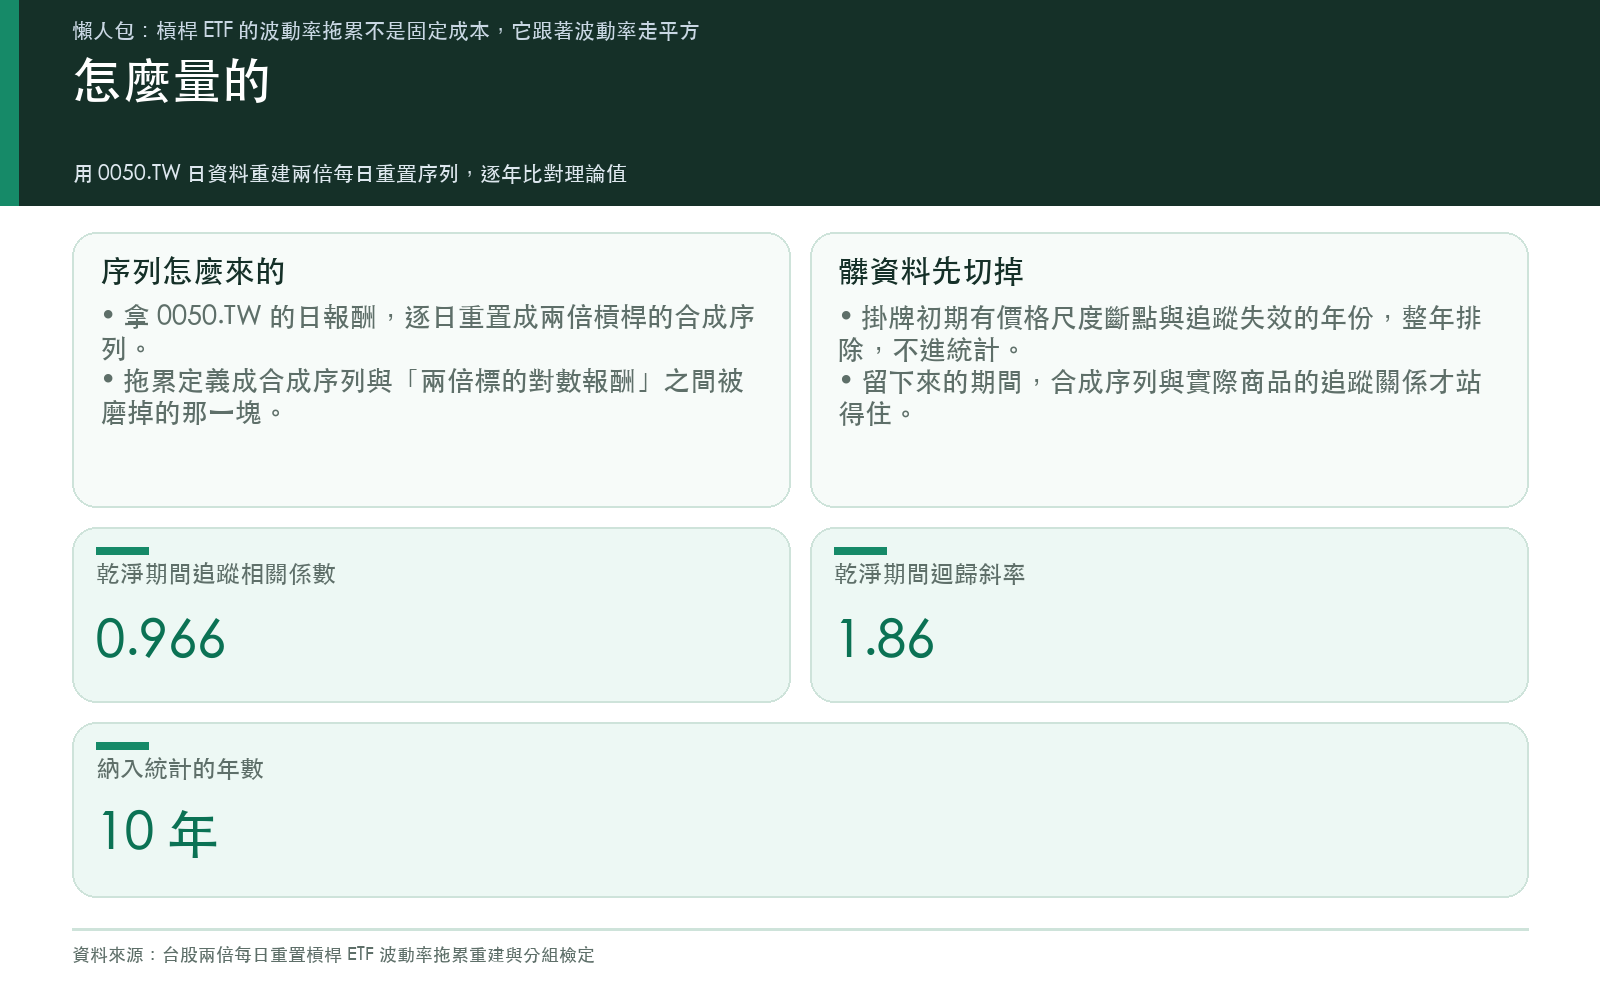Click the bullet starting 拿 0050.TW 的日報酬
This screenshot has width=1600, height=1000.
click(428, 333)
